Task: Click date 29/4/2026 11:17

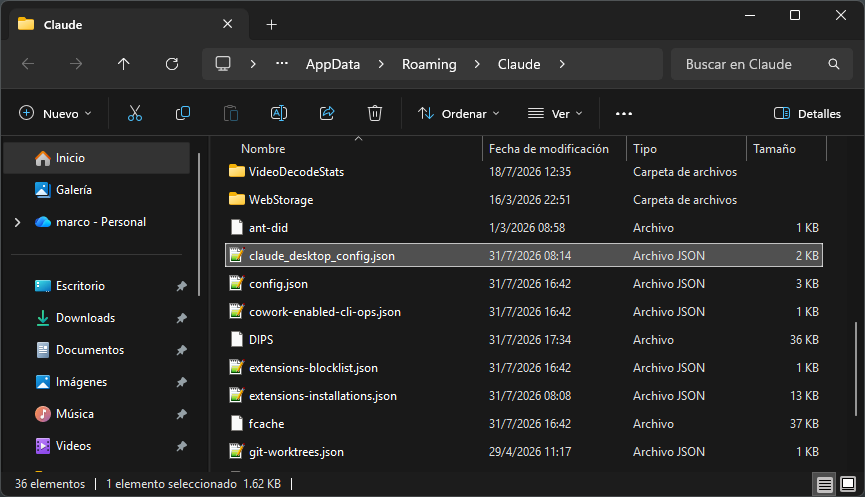Action: 530,452
